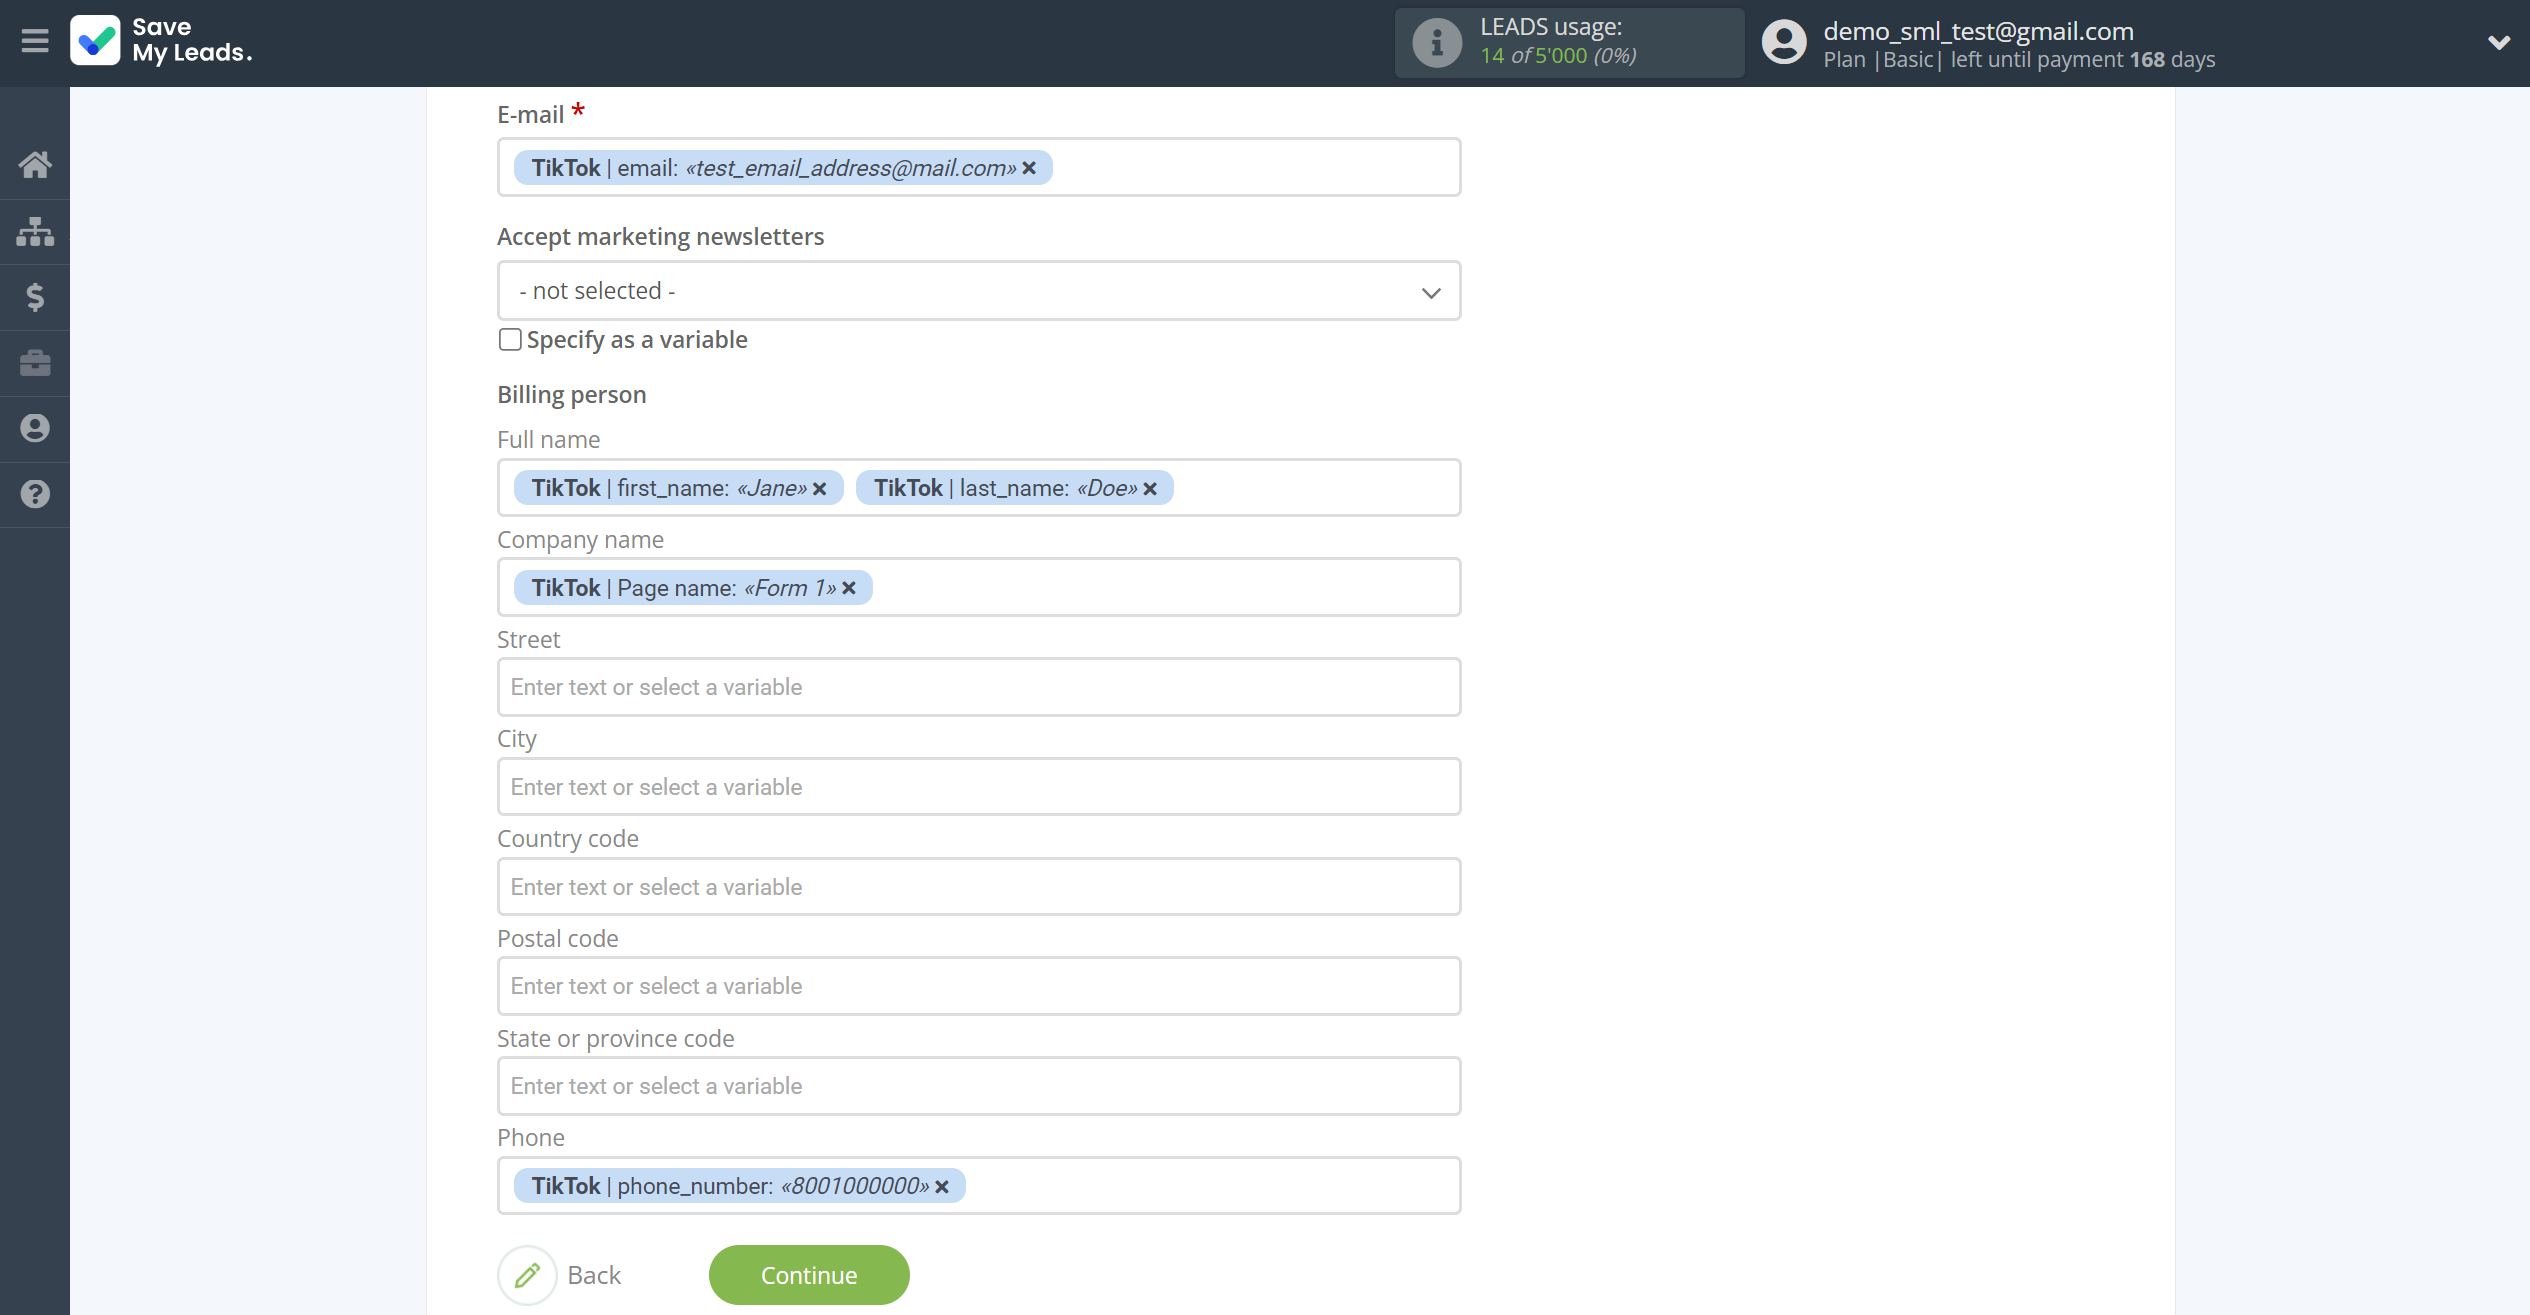Focus the Street input field

(x=979, y=687)
